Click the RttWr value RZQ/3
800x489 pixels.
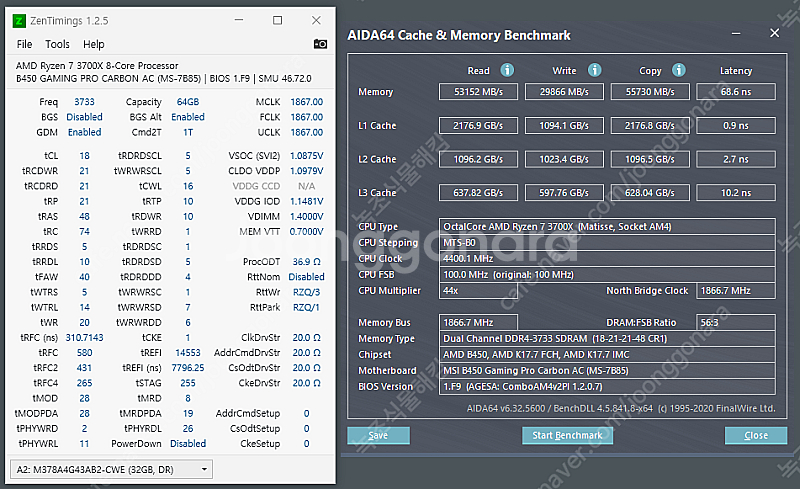307,292
